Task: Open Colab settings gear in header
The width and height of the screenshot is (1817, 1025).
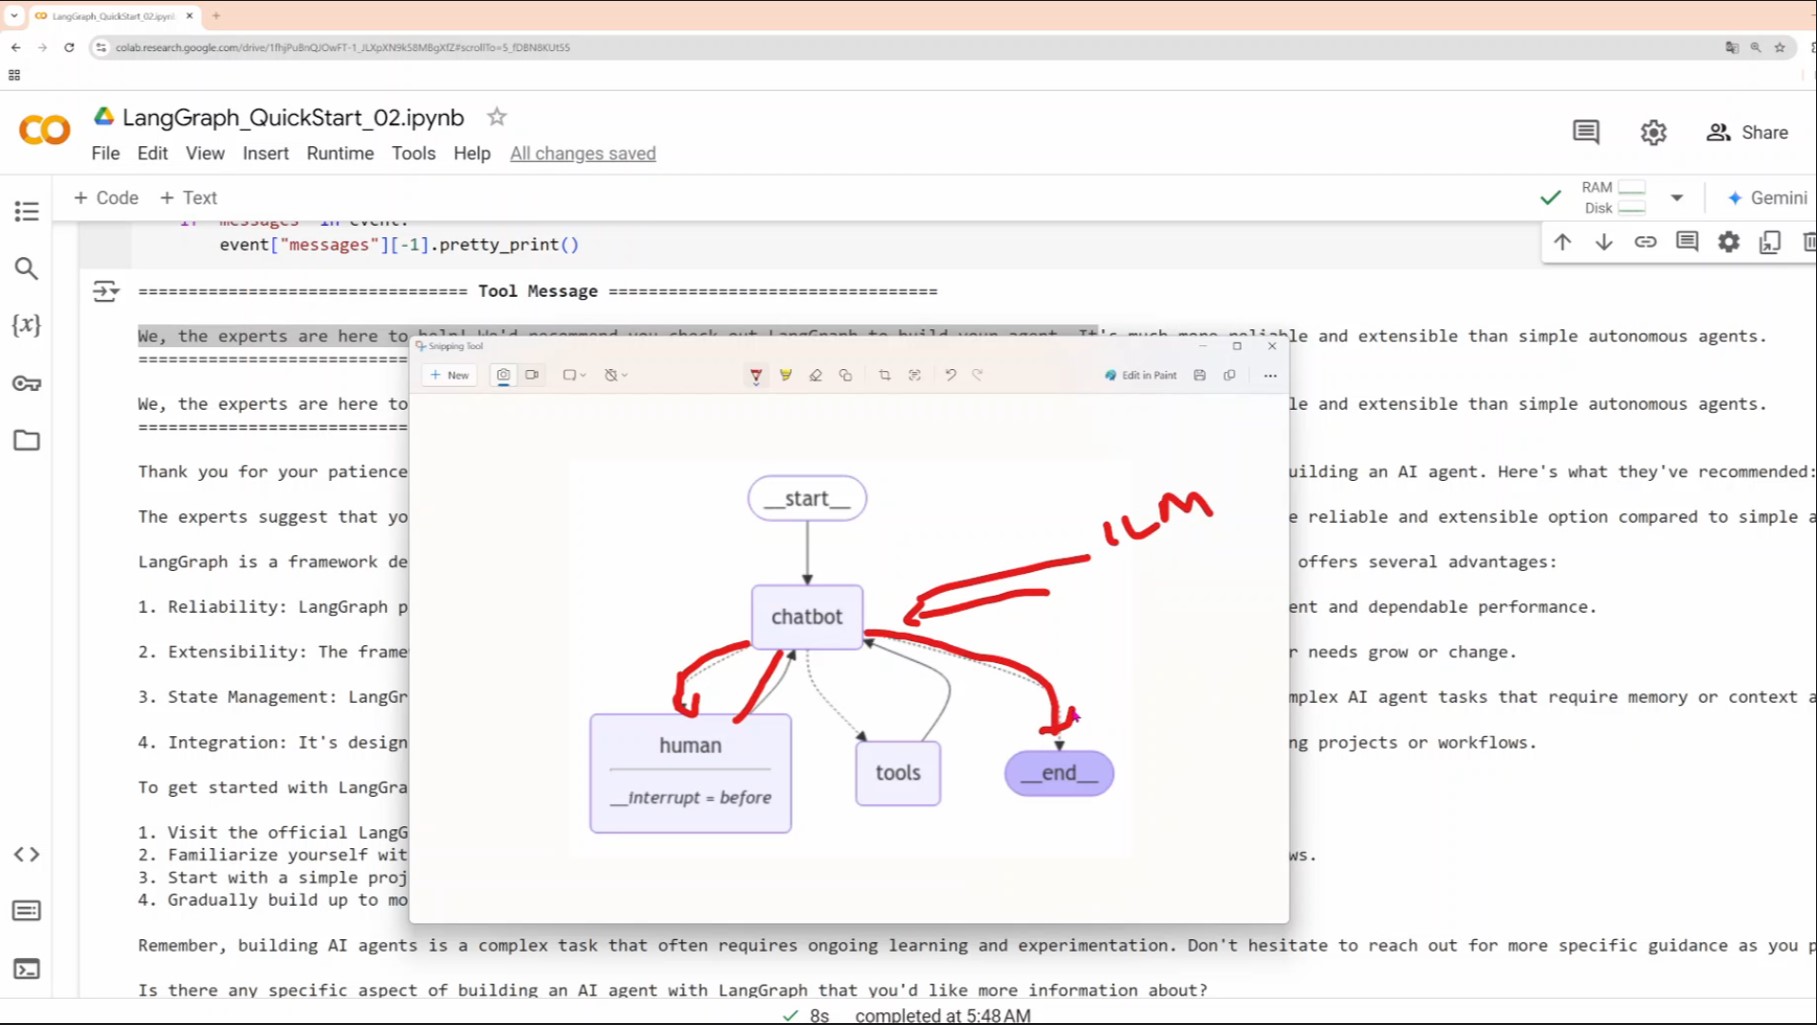Action: 1654,132
